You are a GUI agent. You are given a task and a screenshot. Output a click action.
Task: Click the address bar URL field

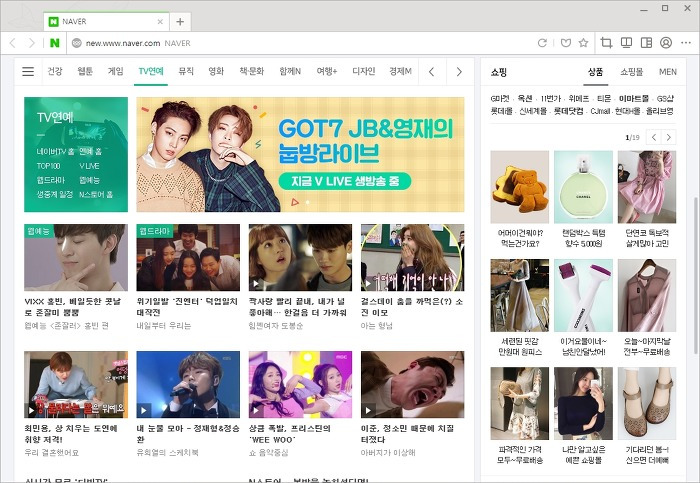click(x=299, y=43)
